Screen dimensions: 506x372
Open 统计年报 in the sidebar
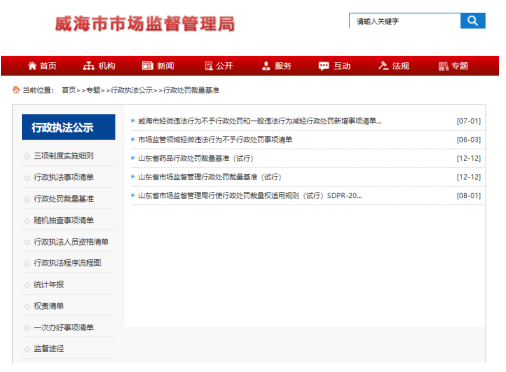coord(49,285)
